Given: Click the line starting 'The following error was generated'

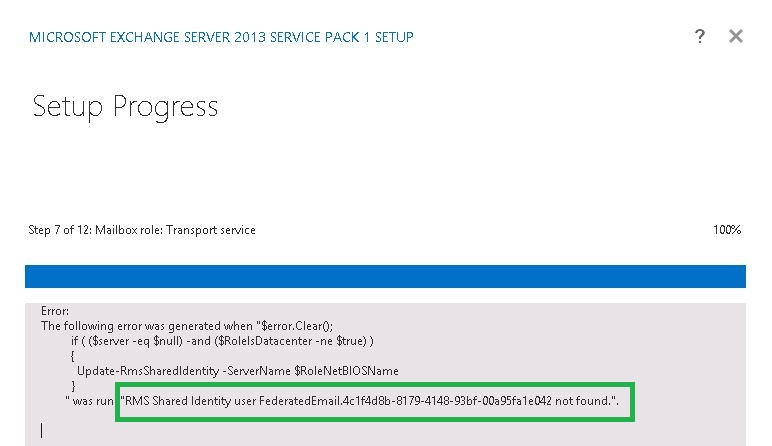Looking at the screenshot, I should [187, 326].
